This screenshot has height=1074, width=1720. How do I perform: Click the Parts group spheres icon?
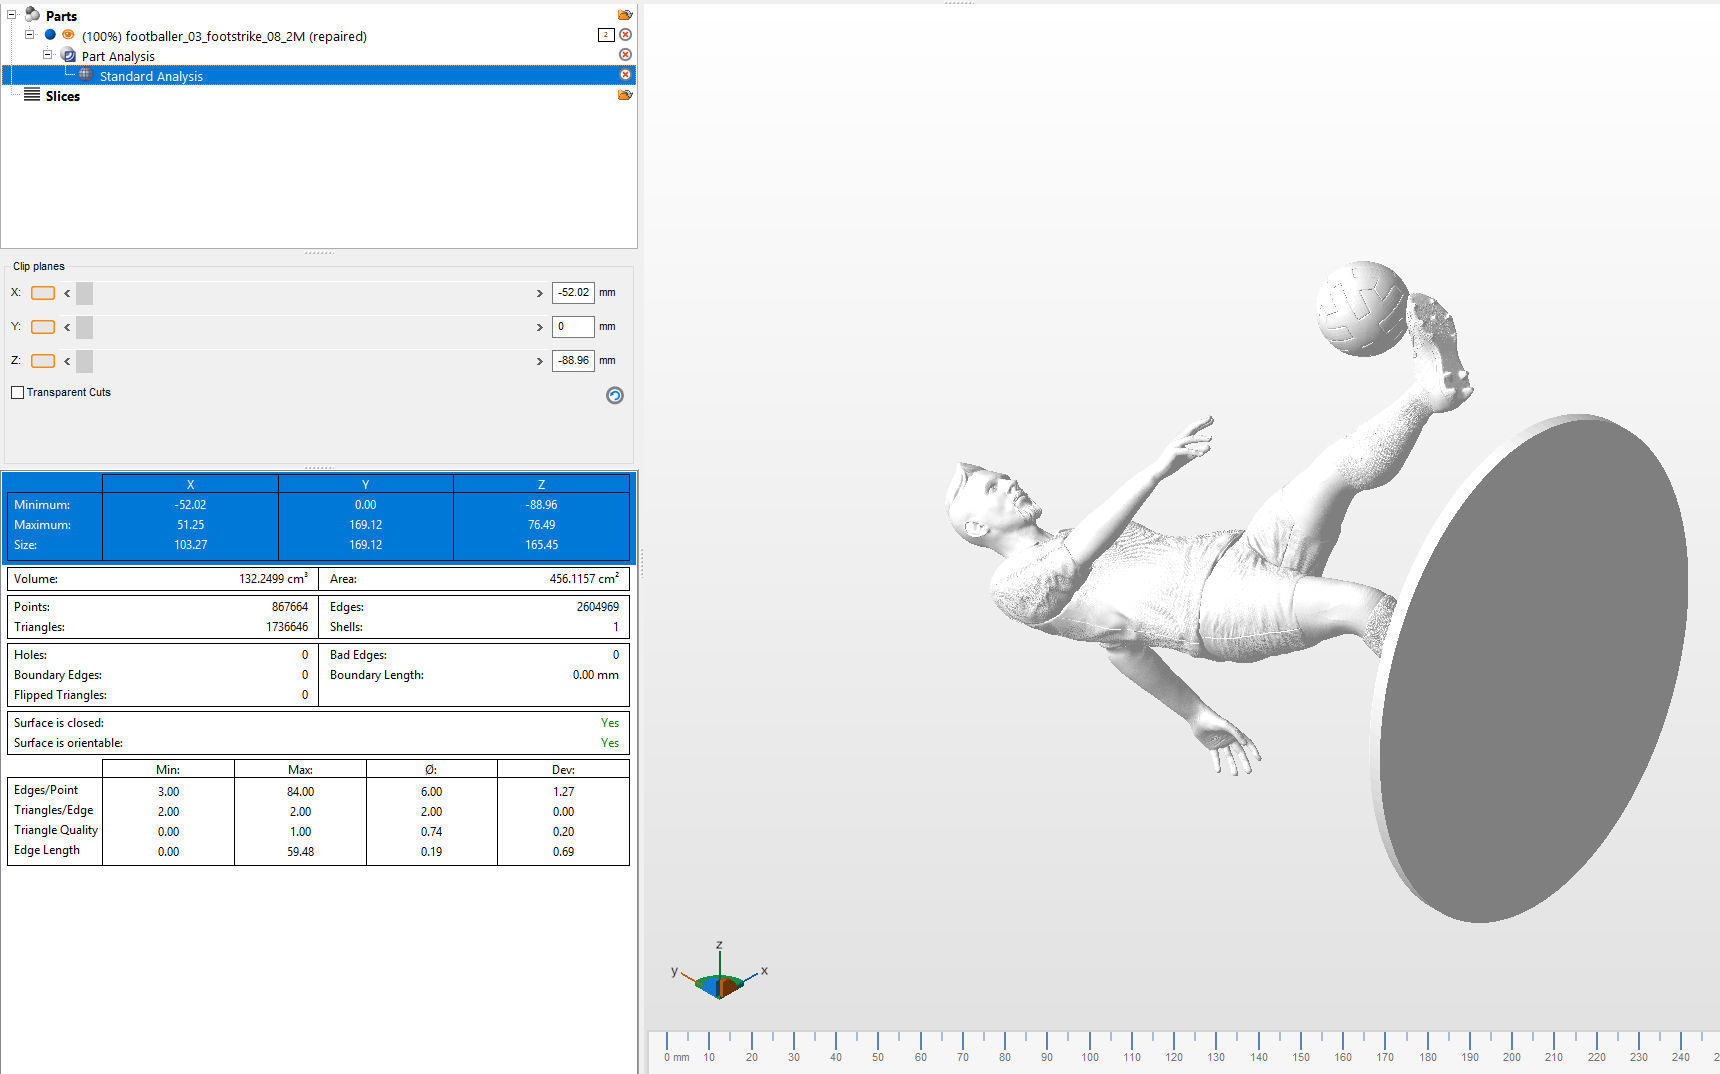pos(32,15)
